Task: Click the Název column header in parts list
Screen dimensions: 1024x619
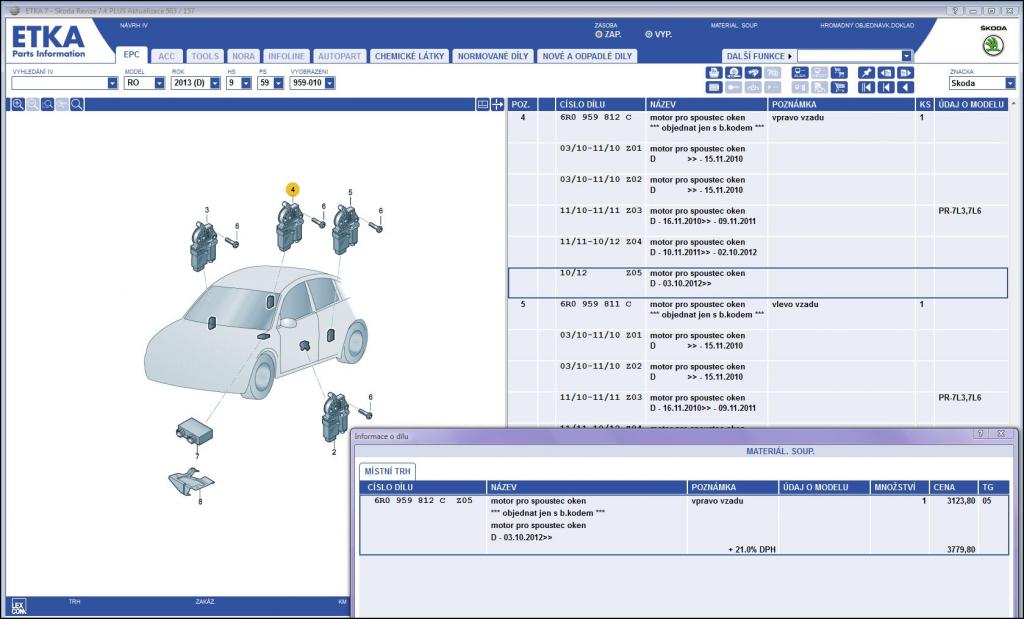Action: click(707, 104)
